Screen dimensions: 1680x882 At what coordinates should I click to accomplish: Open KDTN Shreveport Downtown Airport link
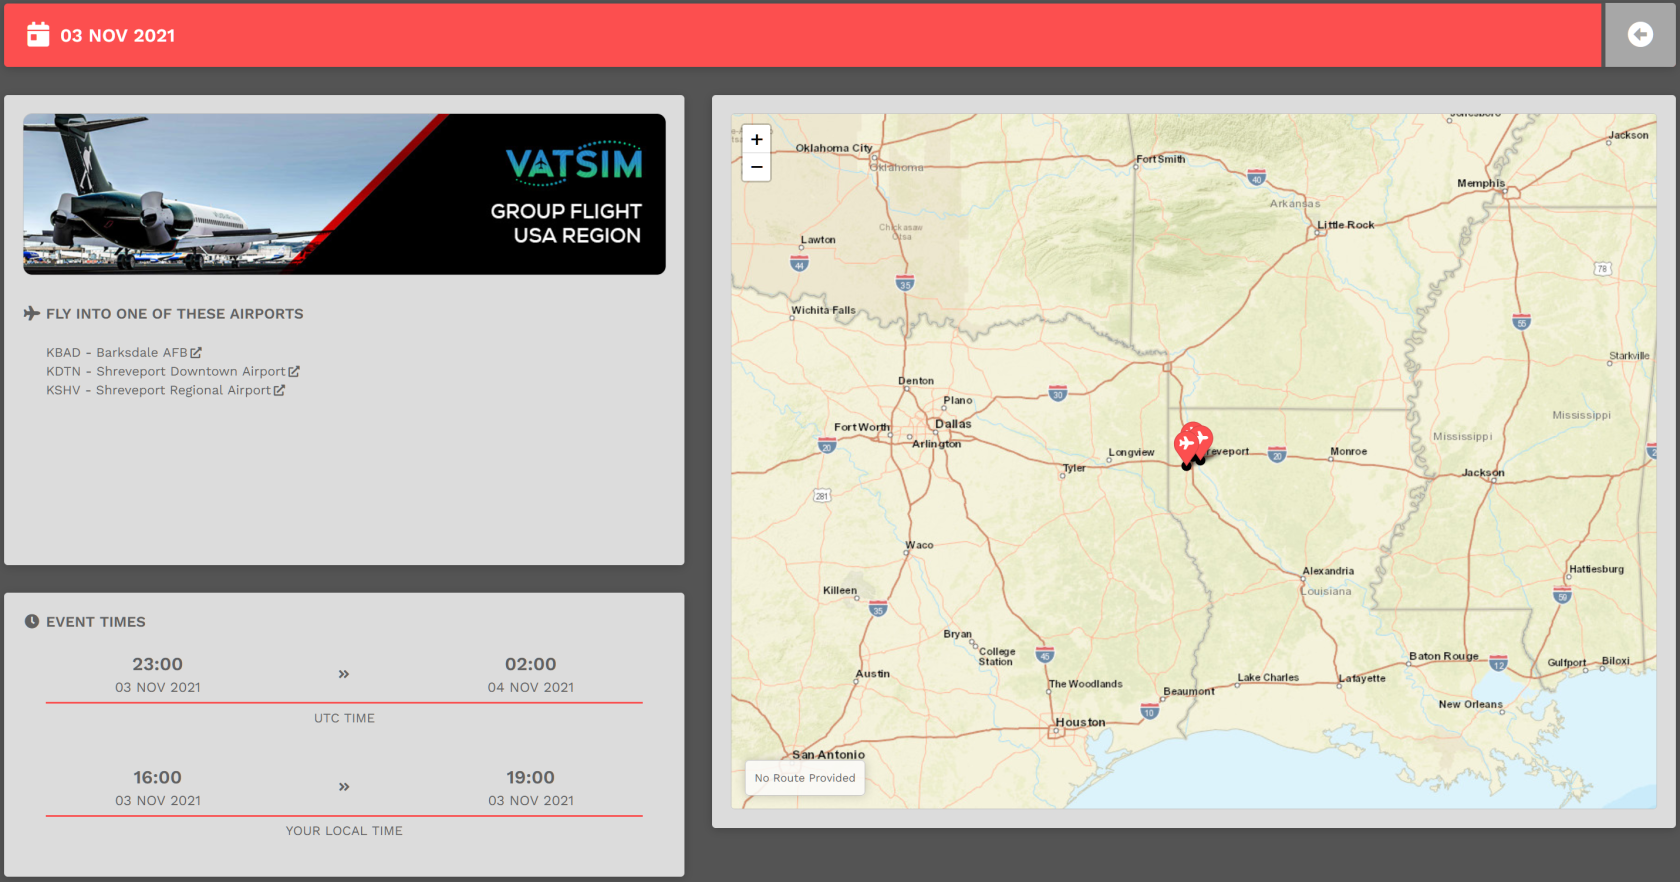[x=173, y=371]
